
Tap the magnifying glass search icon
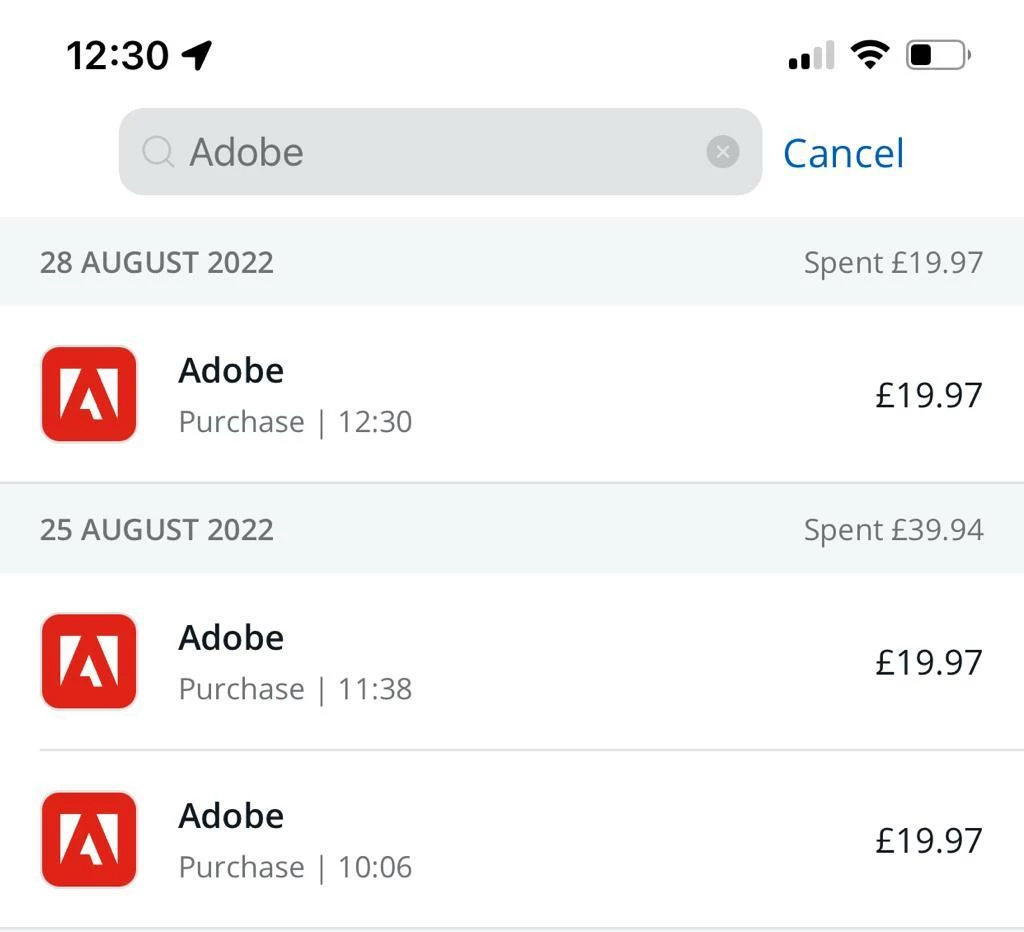(158, 152)
